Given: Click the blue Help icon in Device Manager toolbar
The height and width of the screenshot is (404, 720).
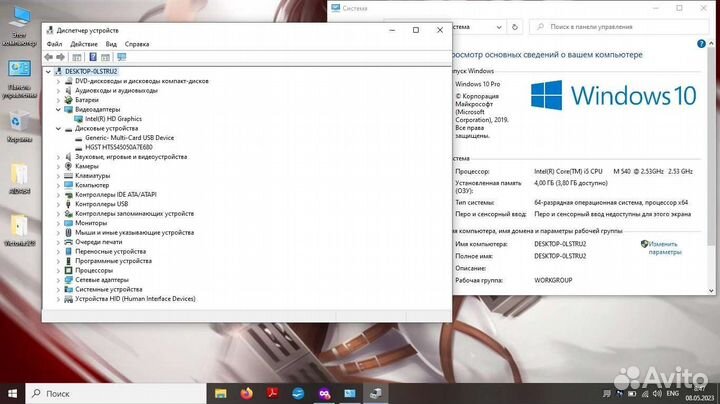Looking at the screenshot, I should (93, 57).
